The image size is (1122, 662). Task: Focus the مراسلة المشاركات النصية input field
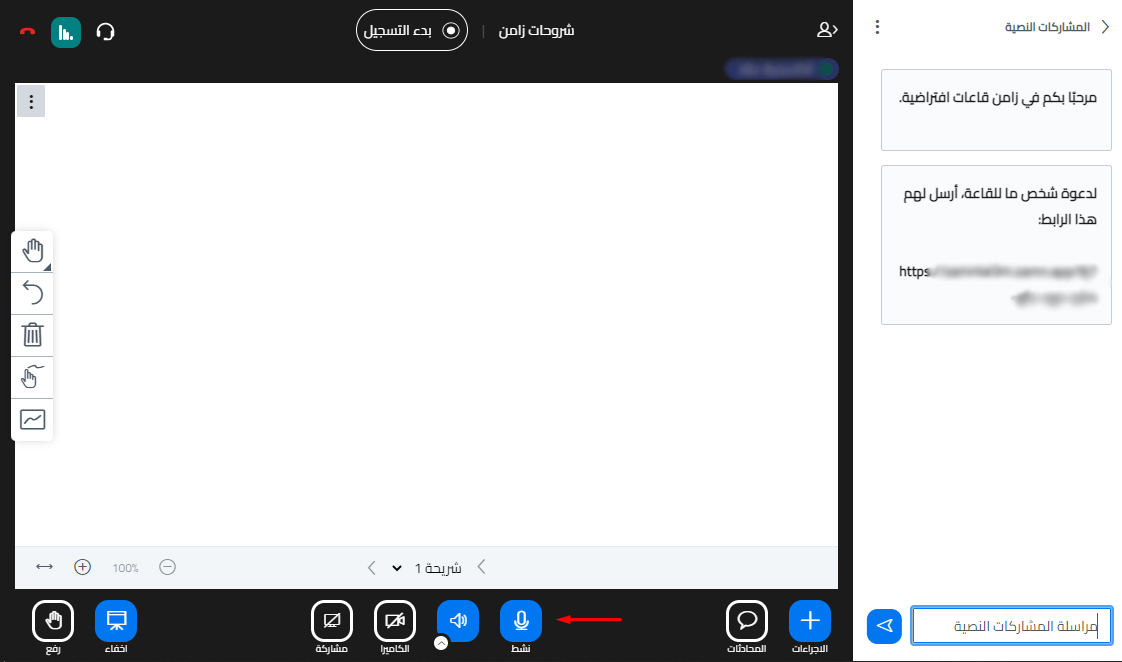[x=1011, y=626]
